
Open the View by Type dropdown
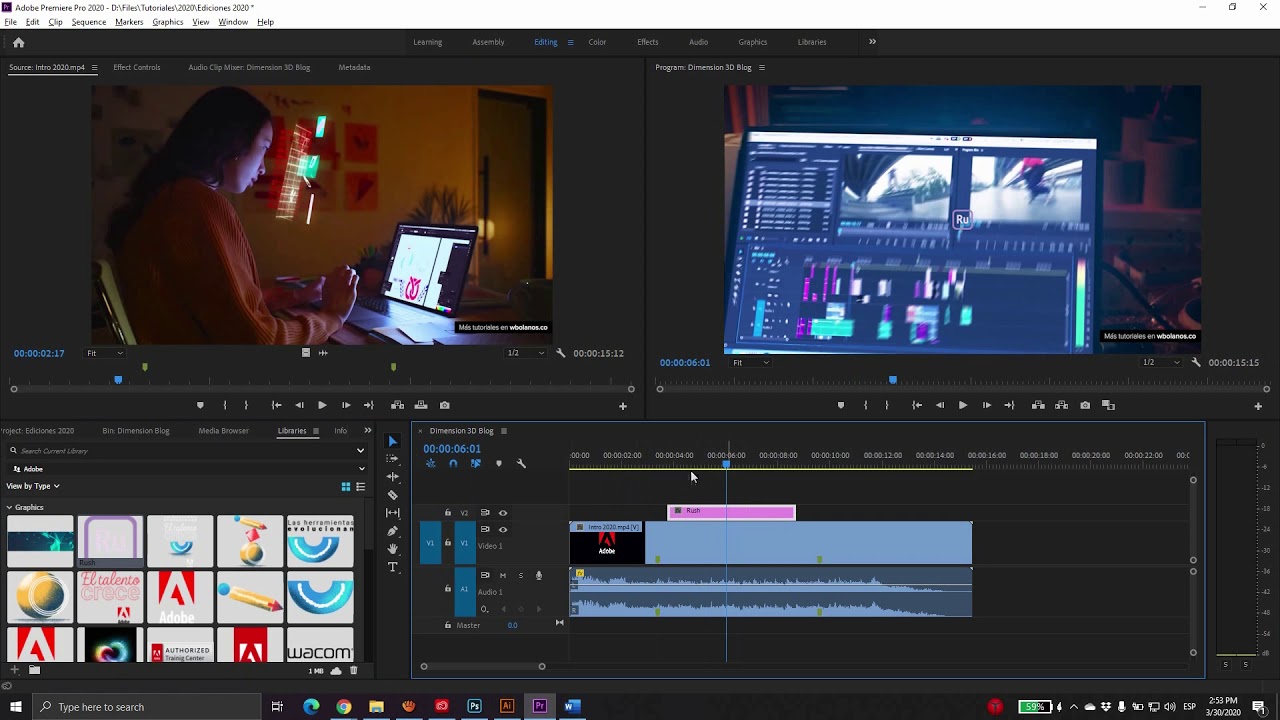point(33,486)
